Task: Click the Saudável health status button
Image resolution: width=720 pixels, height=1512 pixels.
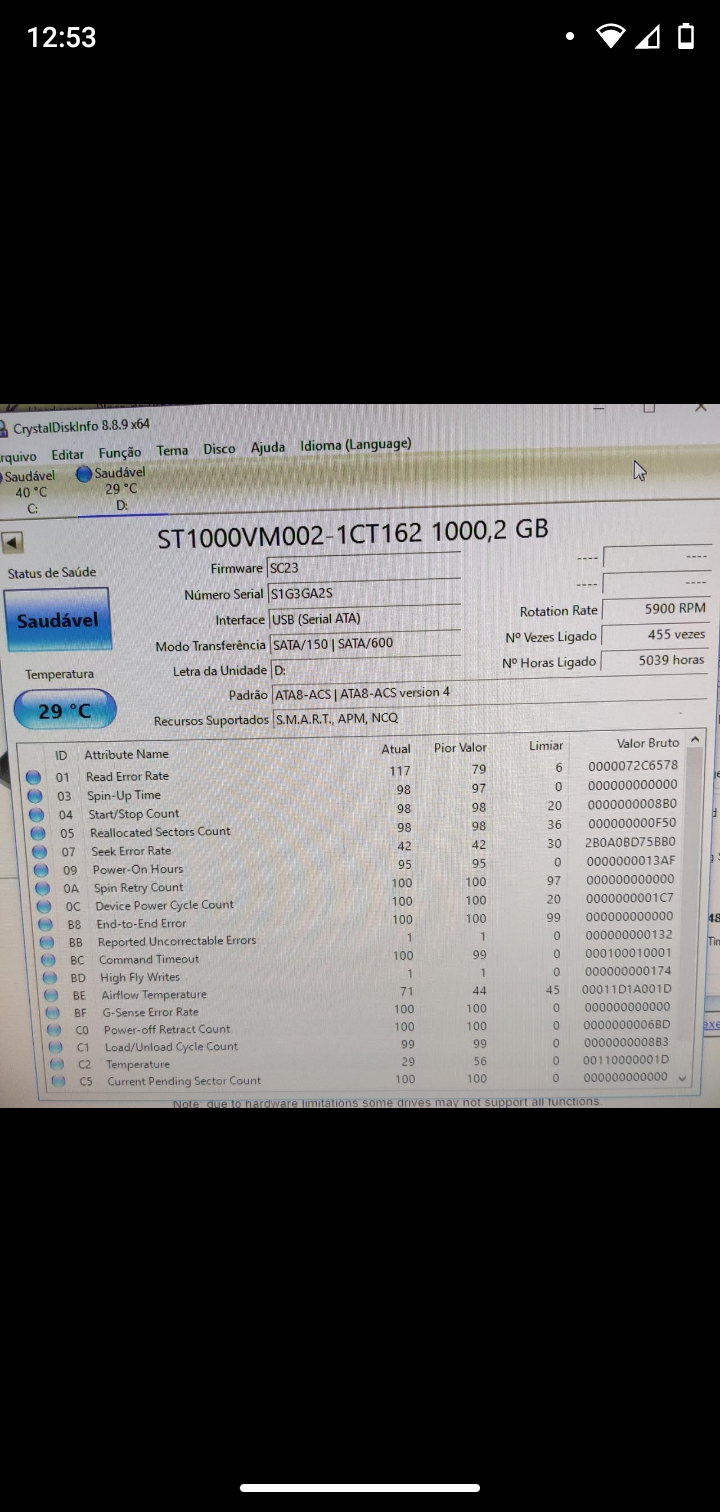Action: (57, 620)
